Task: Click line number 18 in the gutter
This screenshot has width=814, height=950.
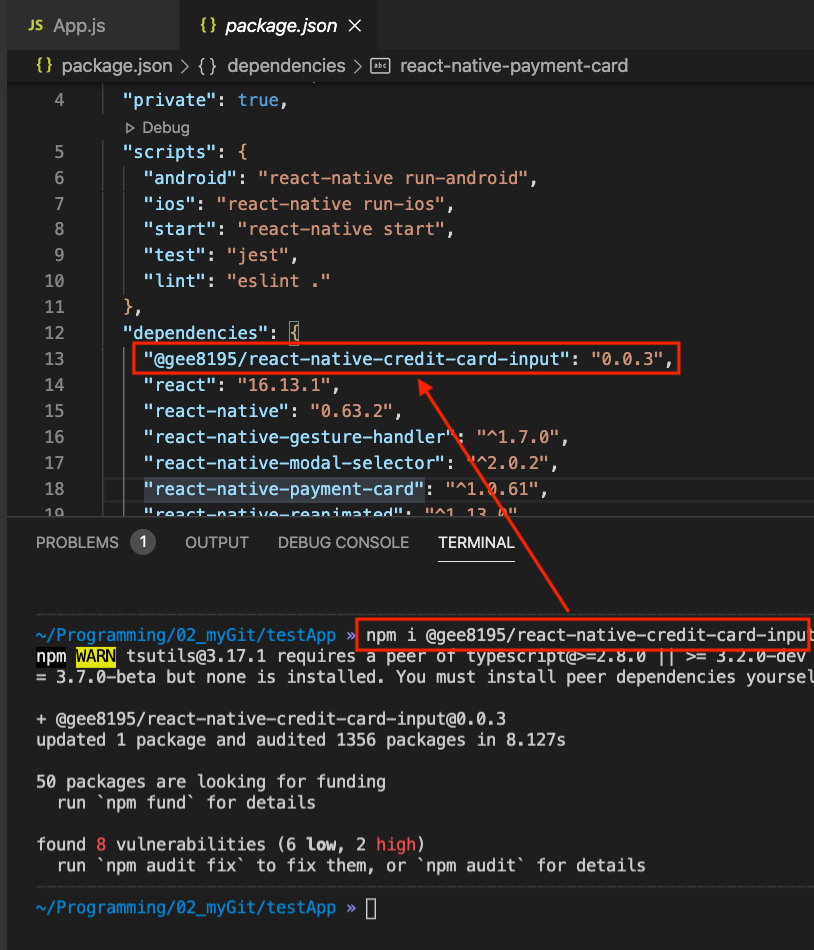Action: coord(54,488)
